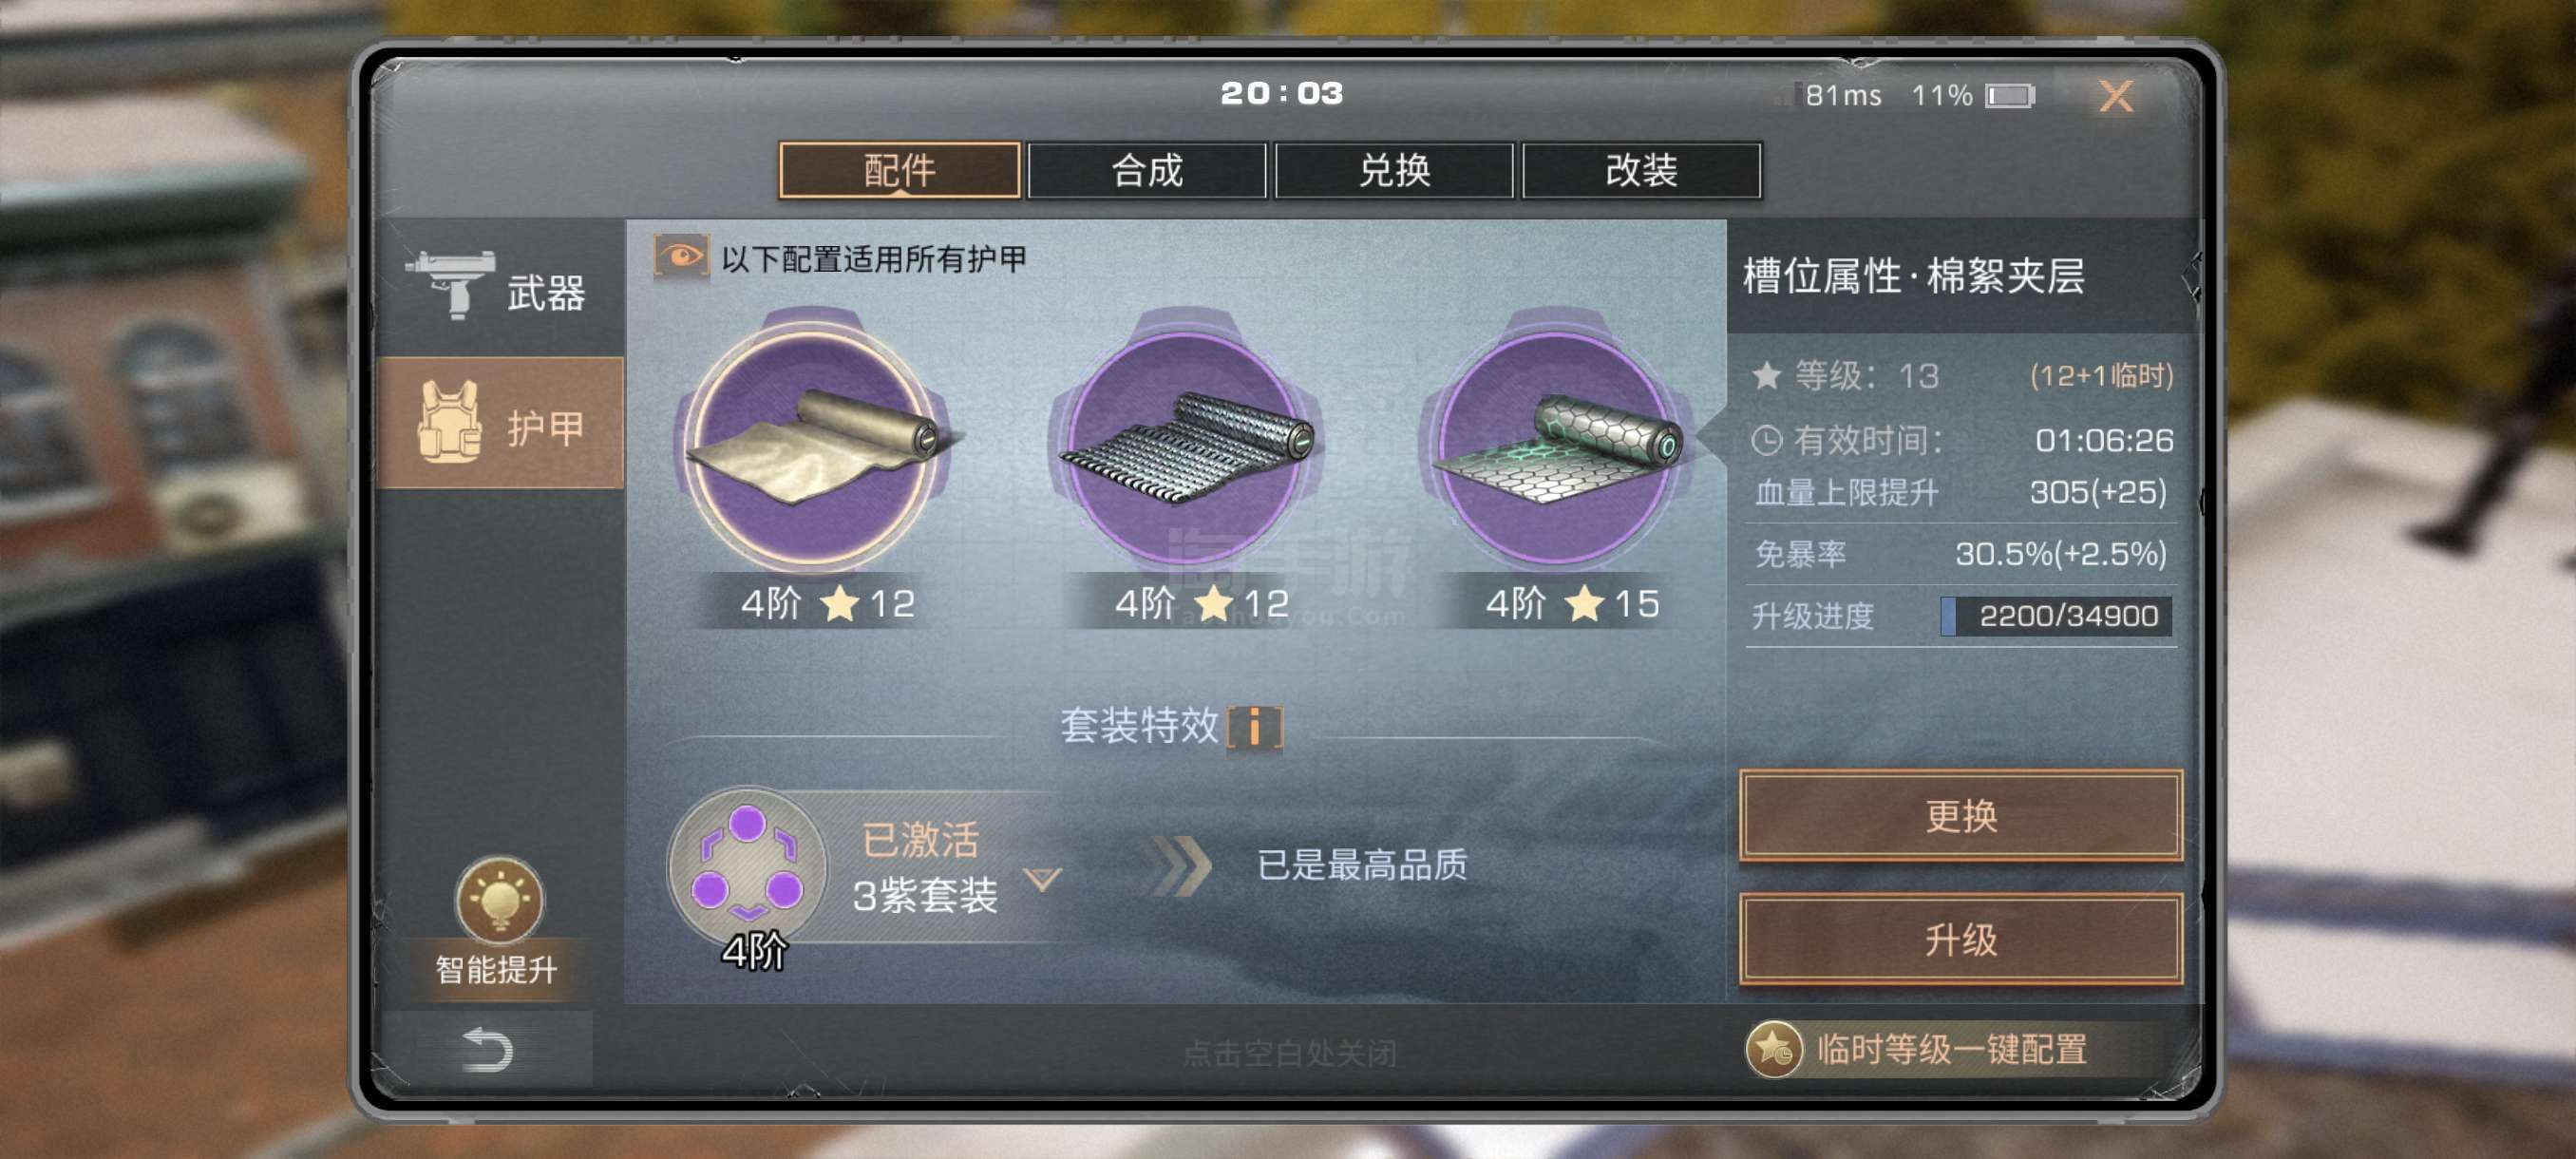Close the panel with orange X
Screen dimensions: 2576x1159
pos(2115,97)
